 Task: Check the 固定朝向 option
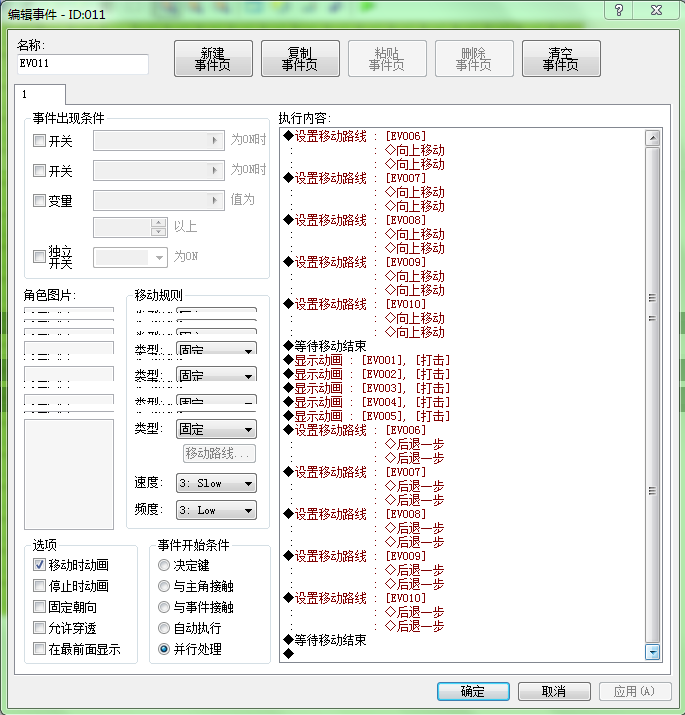point(40,606)
